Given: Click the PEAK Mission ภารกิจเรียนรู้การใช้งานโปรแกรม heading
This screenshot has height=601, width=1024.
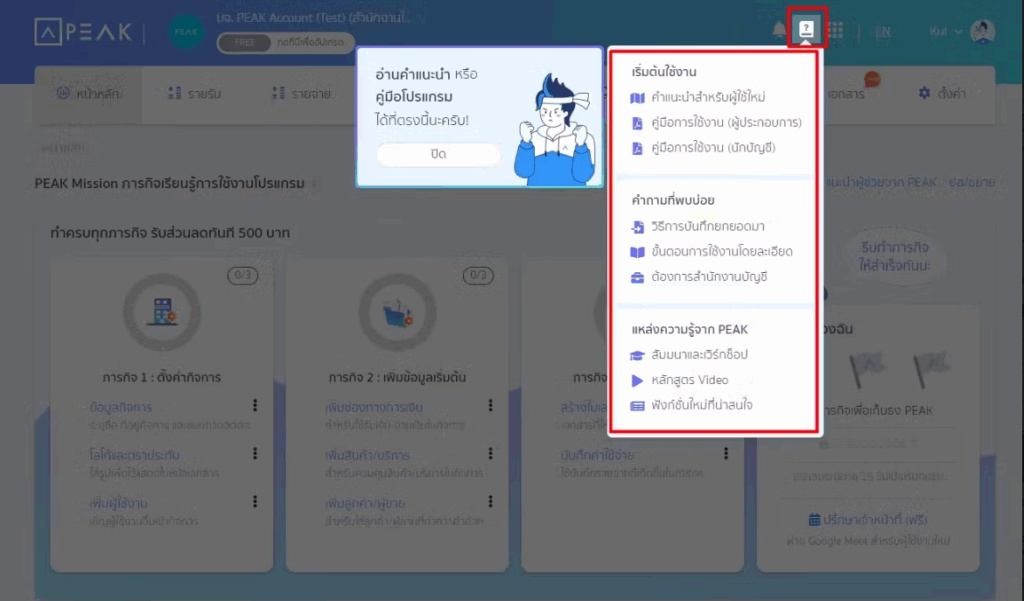Looking at the screenshot, I should (x=169, y=184).
